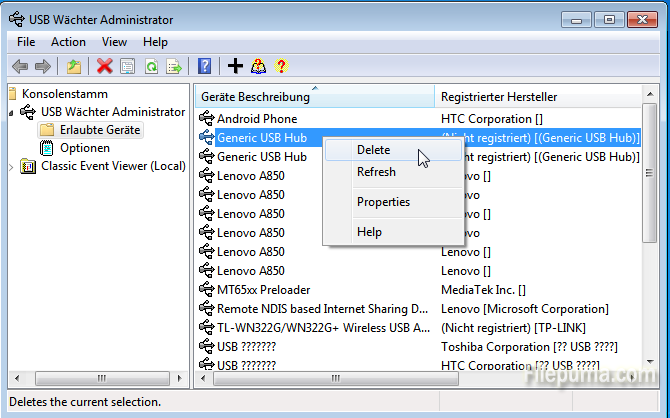Open the Action menu
670x418 pixels.
click(x=68, y=42)
